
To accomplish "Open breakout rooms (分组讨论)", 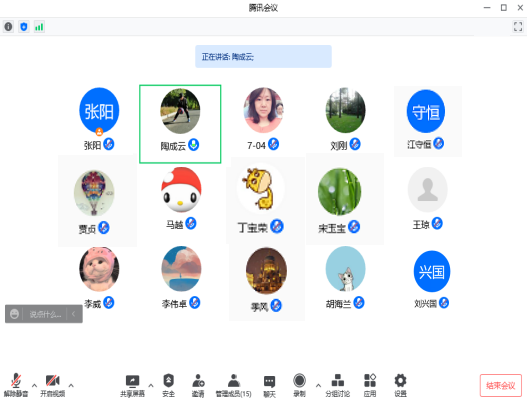I will (x=337, y=385).
